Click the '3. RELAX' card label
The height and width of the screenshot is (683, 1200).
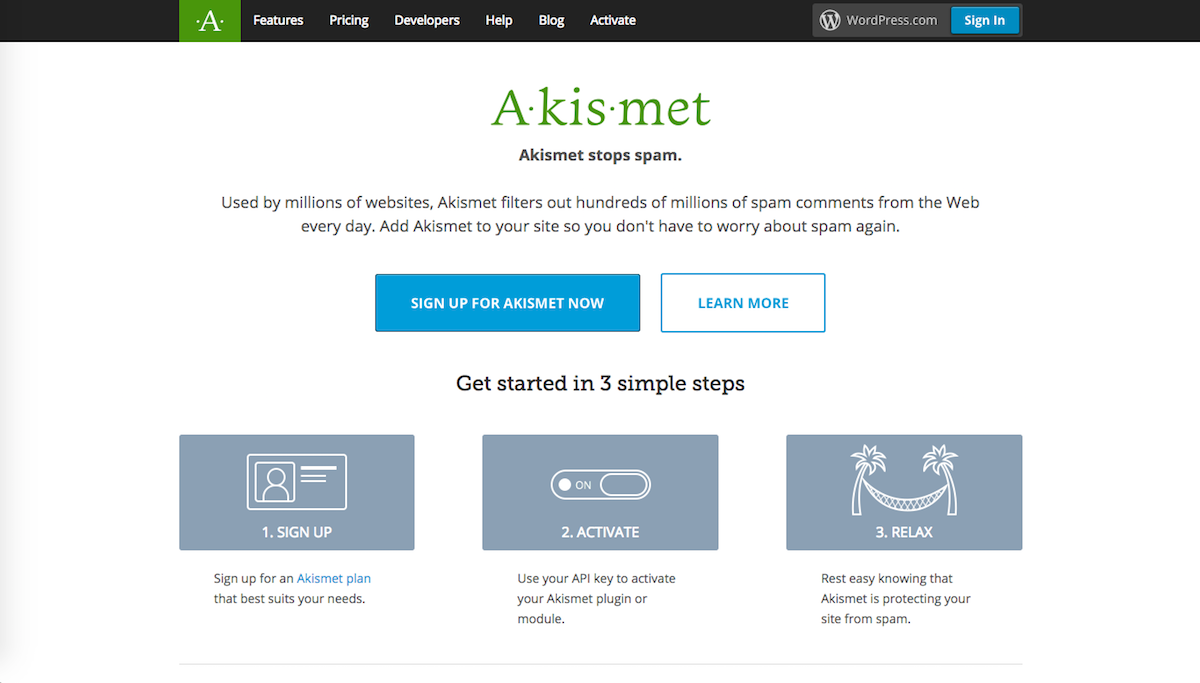904,532
